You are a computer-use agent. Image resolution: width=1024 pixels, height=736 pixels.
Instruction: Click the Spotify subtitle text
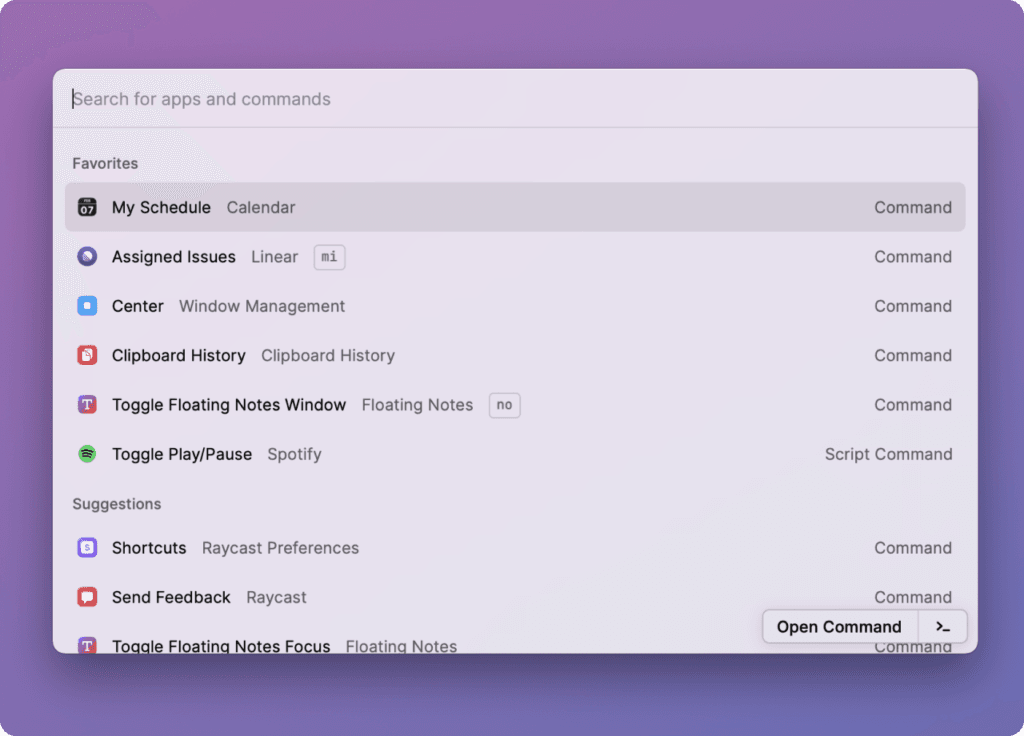coord(294,454)
